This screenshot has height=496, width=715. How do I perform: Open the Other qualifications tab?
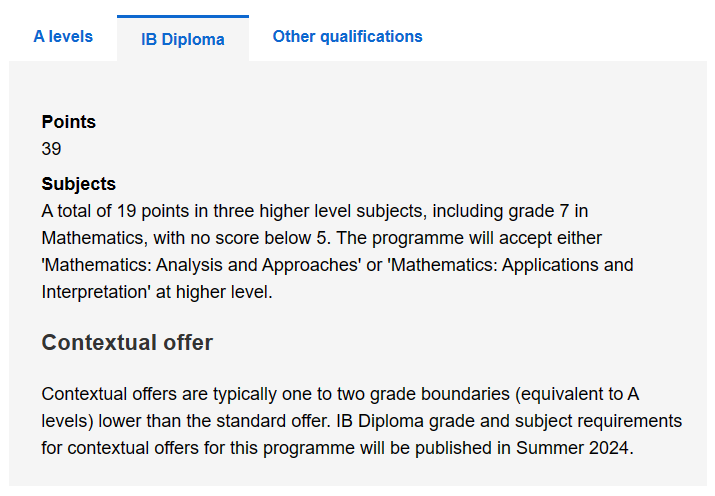click(347, 36)
